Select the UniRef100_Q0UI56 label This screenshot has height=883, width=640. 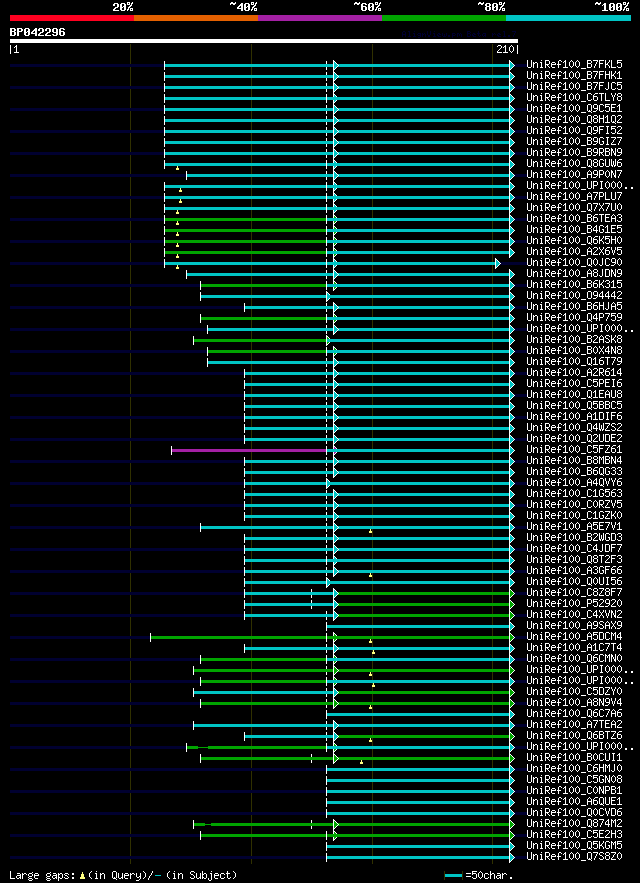point(574,581)
